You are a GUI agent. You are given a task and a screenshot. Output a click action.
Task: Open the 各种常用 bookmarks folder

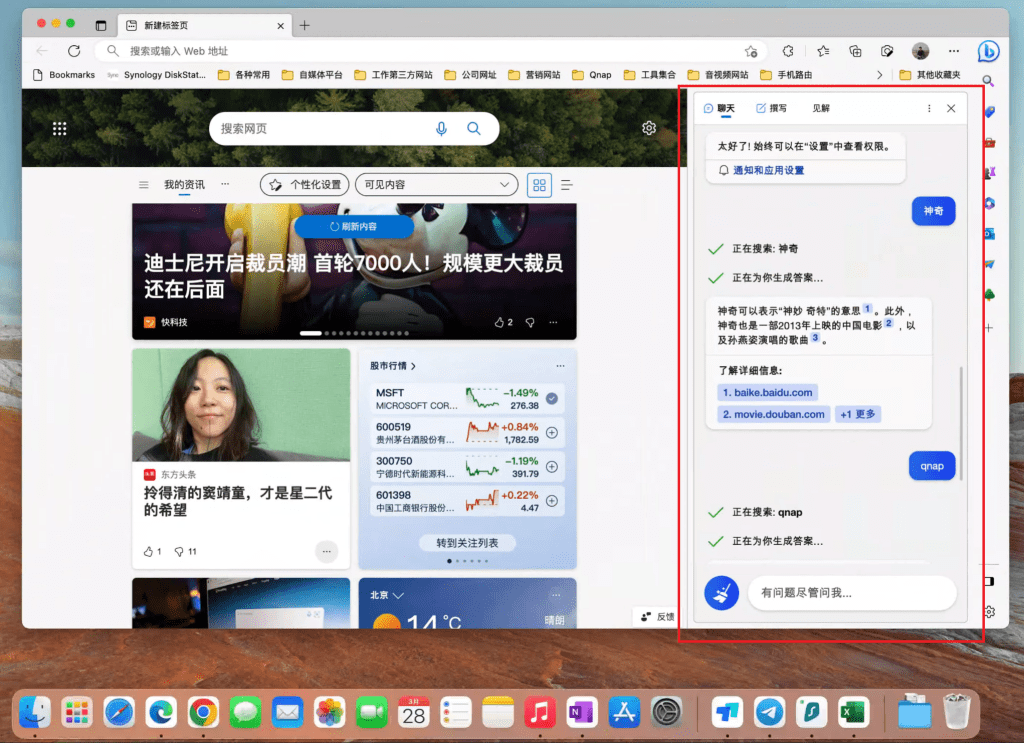tap(244, 75)
